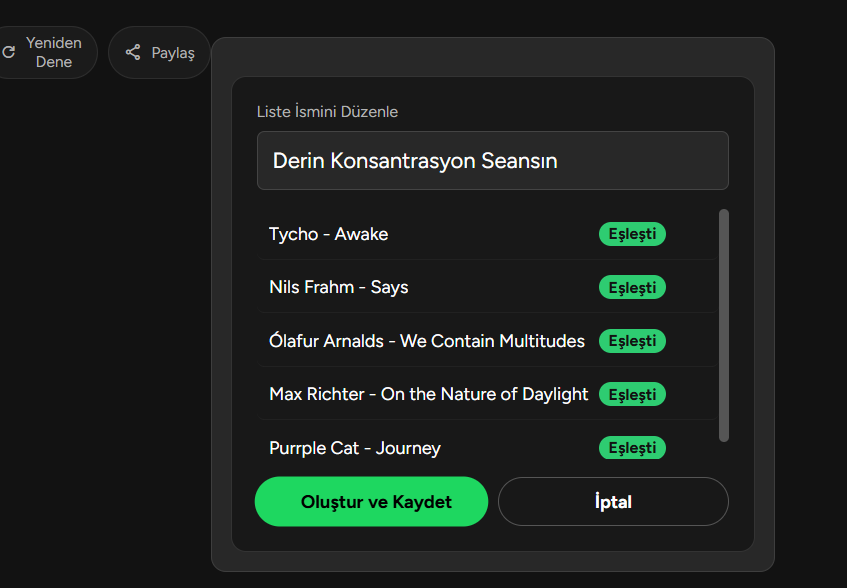Screen dimensions: 847x588
Task: Click Eşleşti badge beside Max Richter track
Action: pyautogui.click(x=632, y=394)
